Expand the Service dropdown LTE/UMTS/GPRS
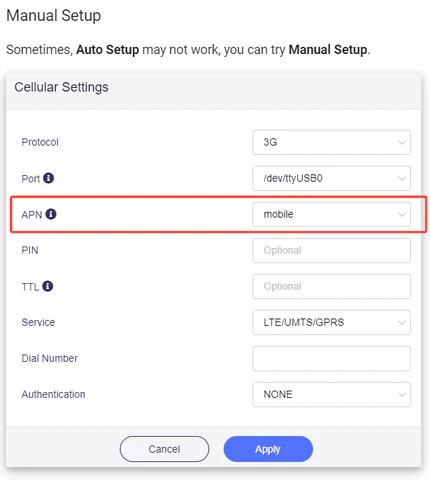The image size is (430, 480). point(331,322)
